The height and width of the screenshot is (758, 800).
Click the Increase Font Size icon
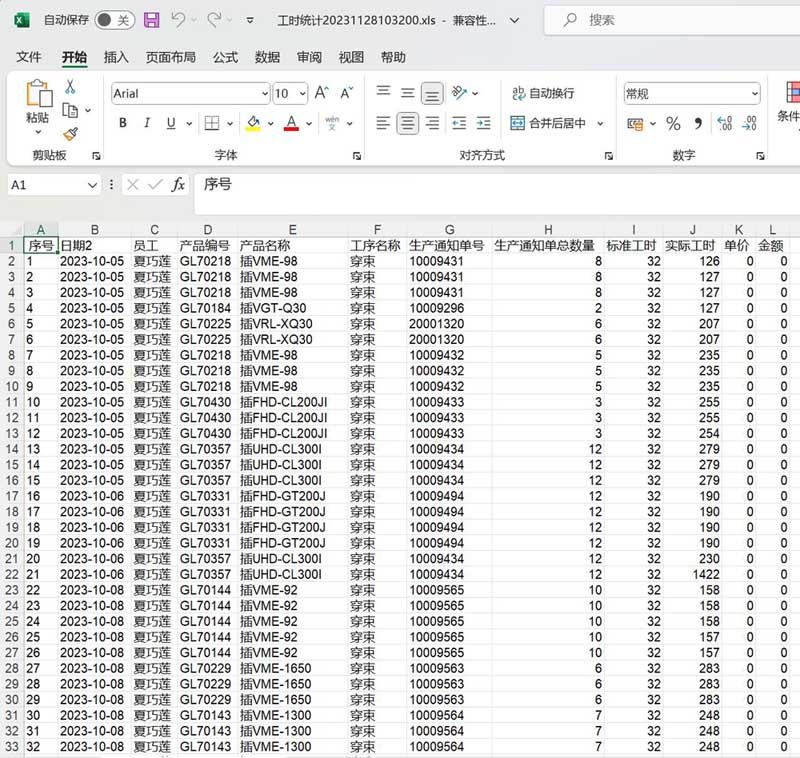click(322, 93)
